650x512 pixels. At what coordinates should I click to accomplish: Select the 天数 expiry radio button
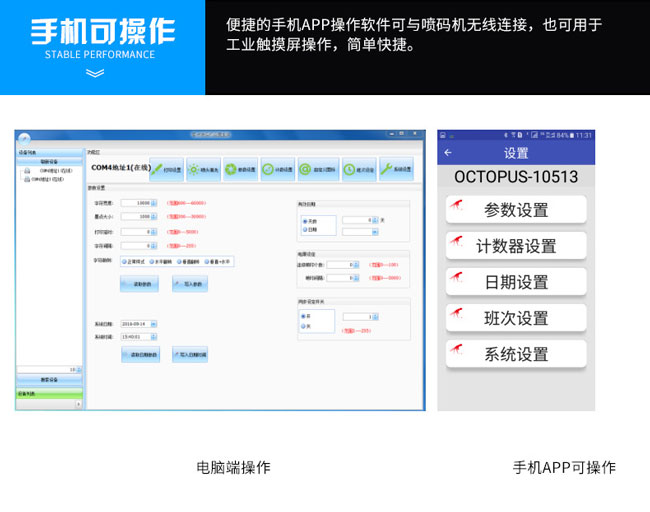(x=305, y=219)
